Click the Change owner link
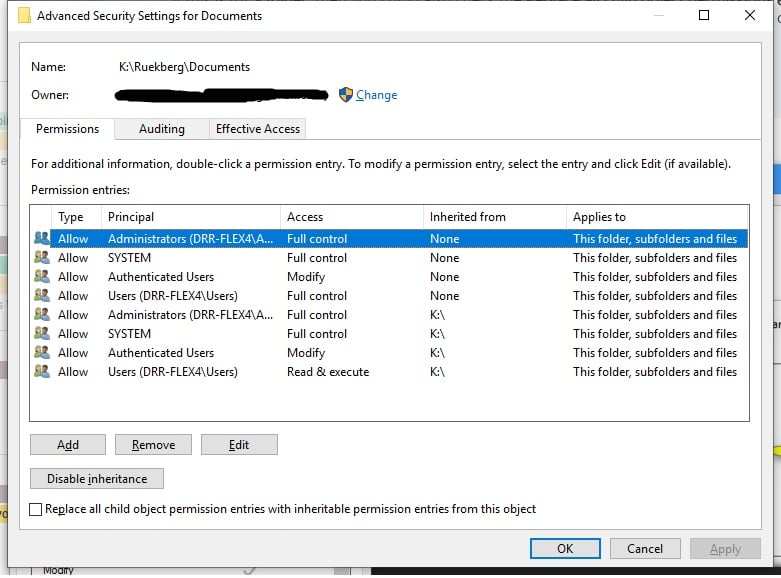The image size is (781, 578). pyautogui.click(x=377, y=95)
